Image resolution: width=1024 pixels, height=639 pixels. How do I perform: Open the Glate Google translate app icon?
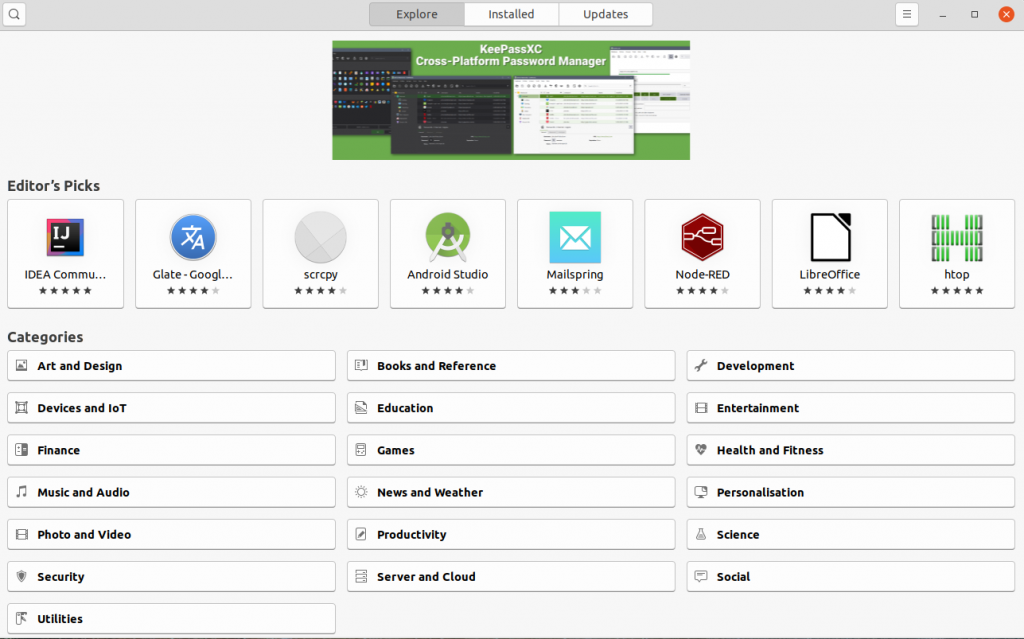pyautogui.click(x=193, y=237)
